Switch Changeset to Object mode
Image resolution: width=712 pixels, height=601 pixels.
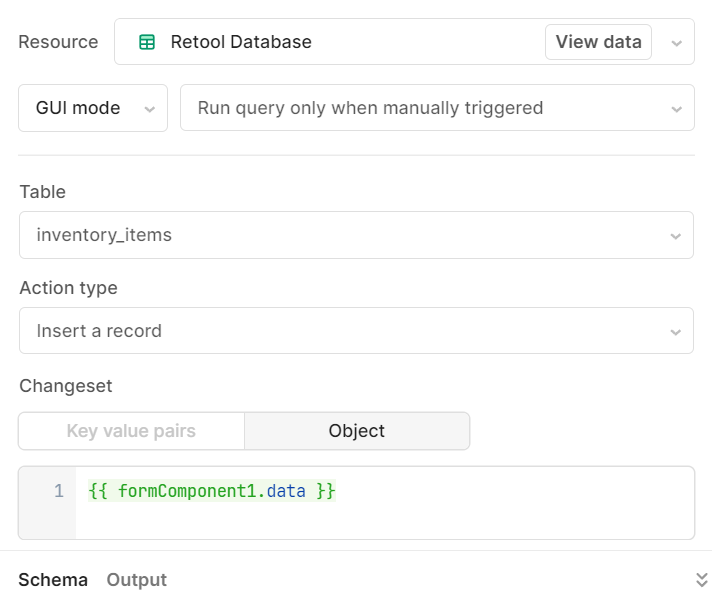tap(357, 431)
